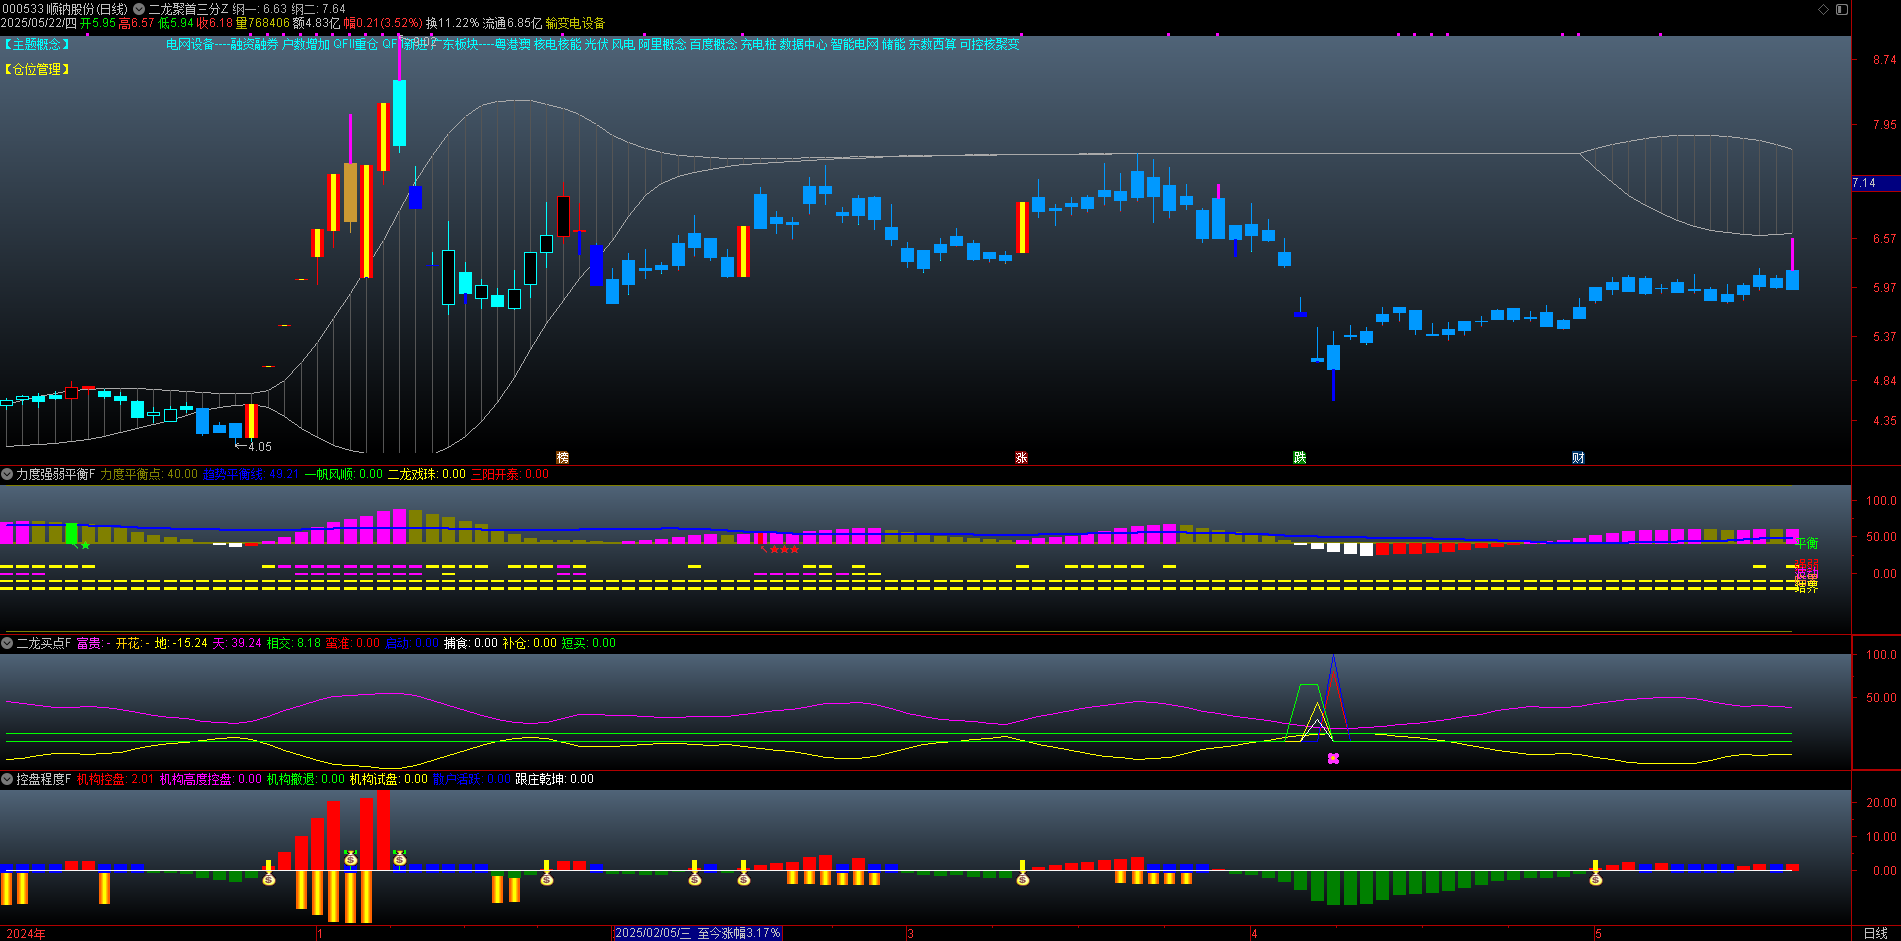The image size is (1901, 941).
Task: Open 力度强弱平衡F indicator dropdown arrow
Action: (7, 474)
